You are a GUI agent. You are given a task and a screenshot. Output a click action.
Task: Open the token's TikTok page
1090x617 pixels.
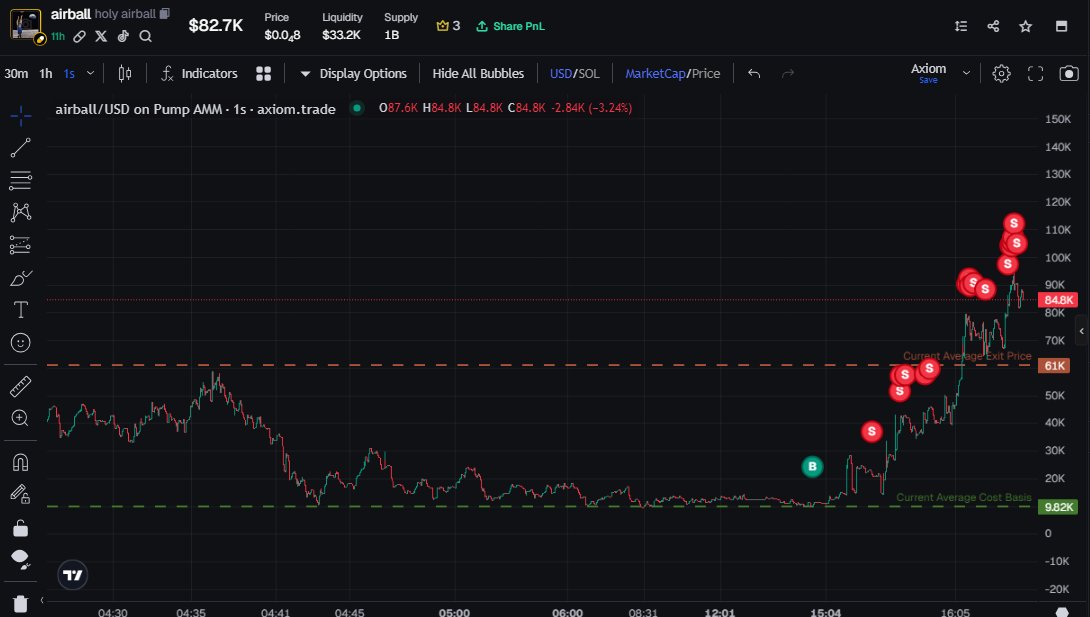tap(123, 36)
